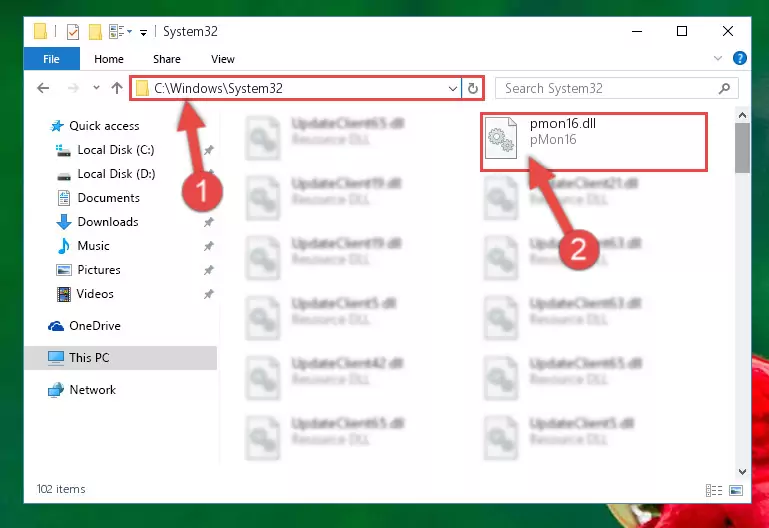The height and width of the screenshot is (528, 769).
Task: Expand the address bar history dropdown
Action: coord(453,89)
